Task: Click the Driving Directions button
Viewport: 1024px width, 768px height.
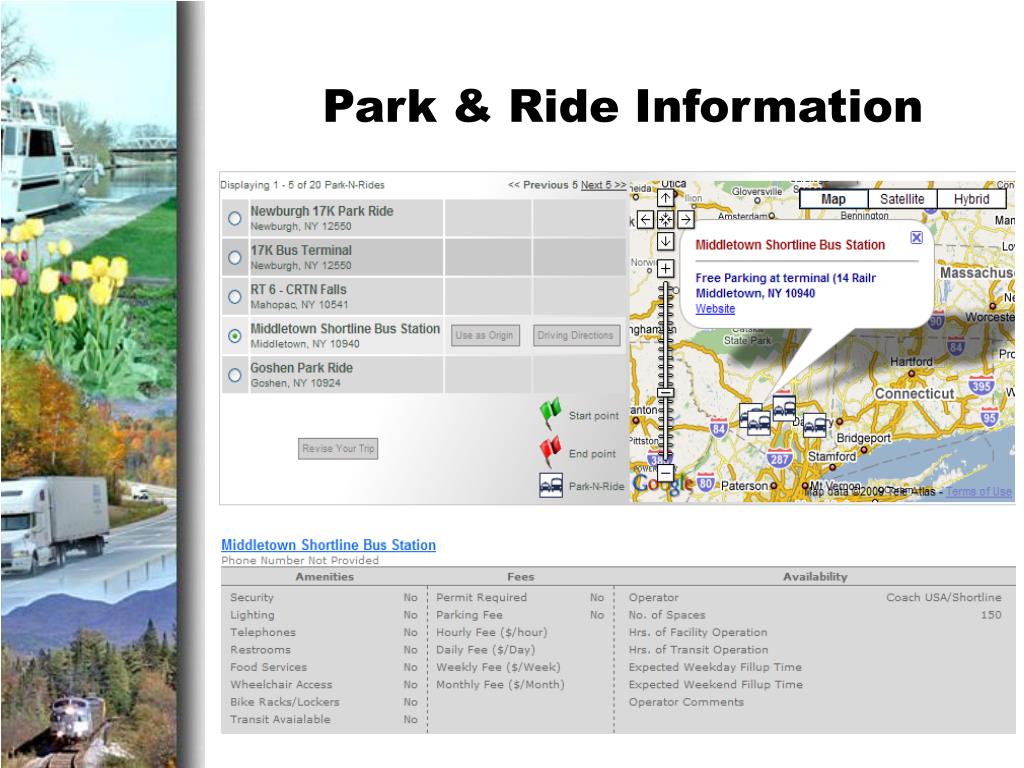Action: (x=575, y=336)
